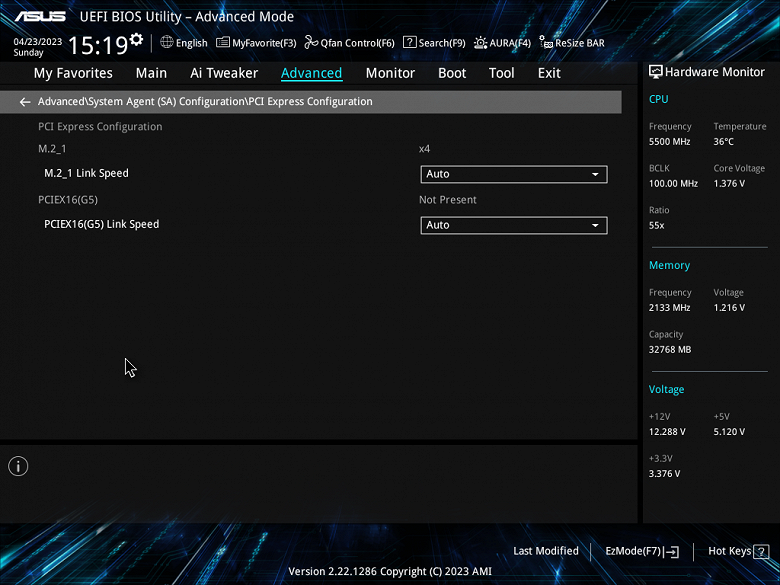Click the Version 2.22.1286 copyright text
The width and height of the screenshot is (780, 585).
[390, 571]
